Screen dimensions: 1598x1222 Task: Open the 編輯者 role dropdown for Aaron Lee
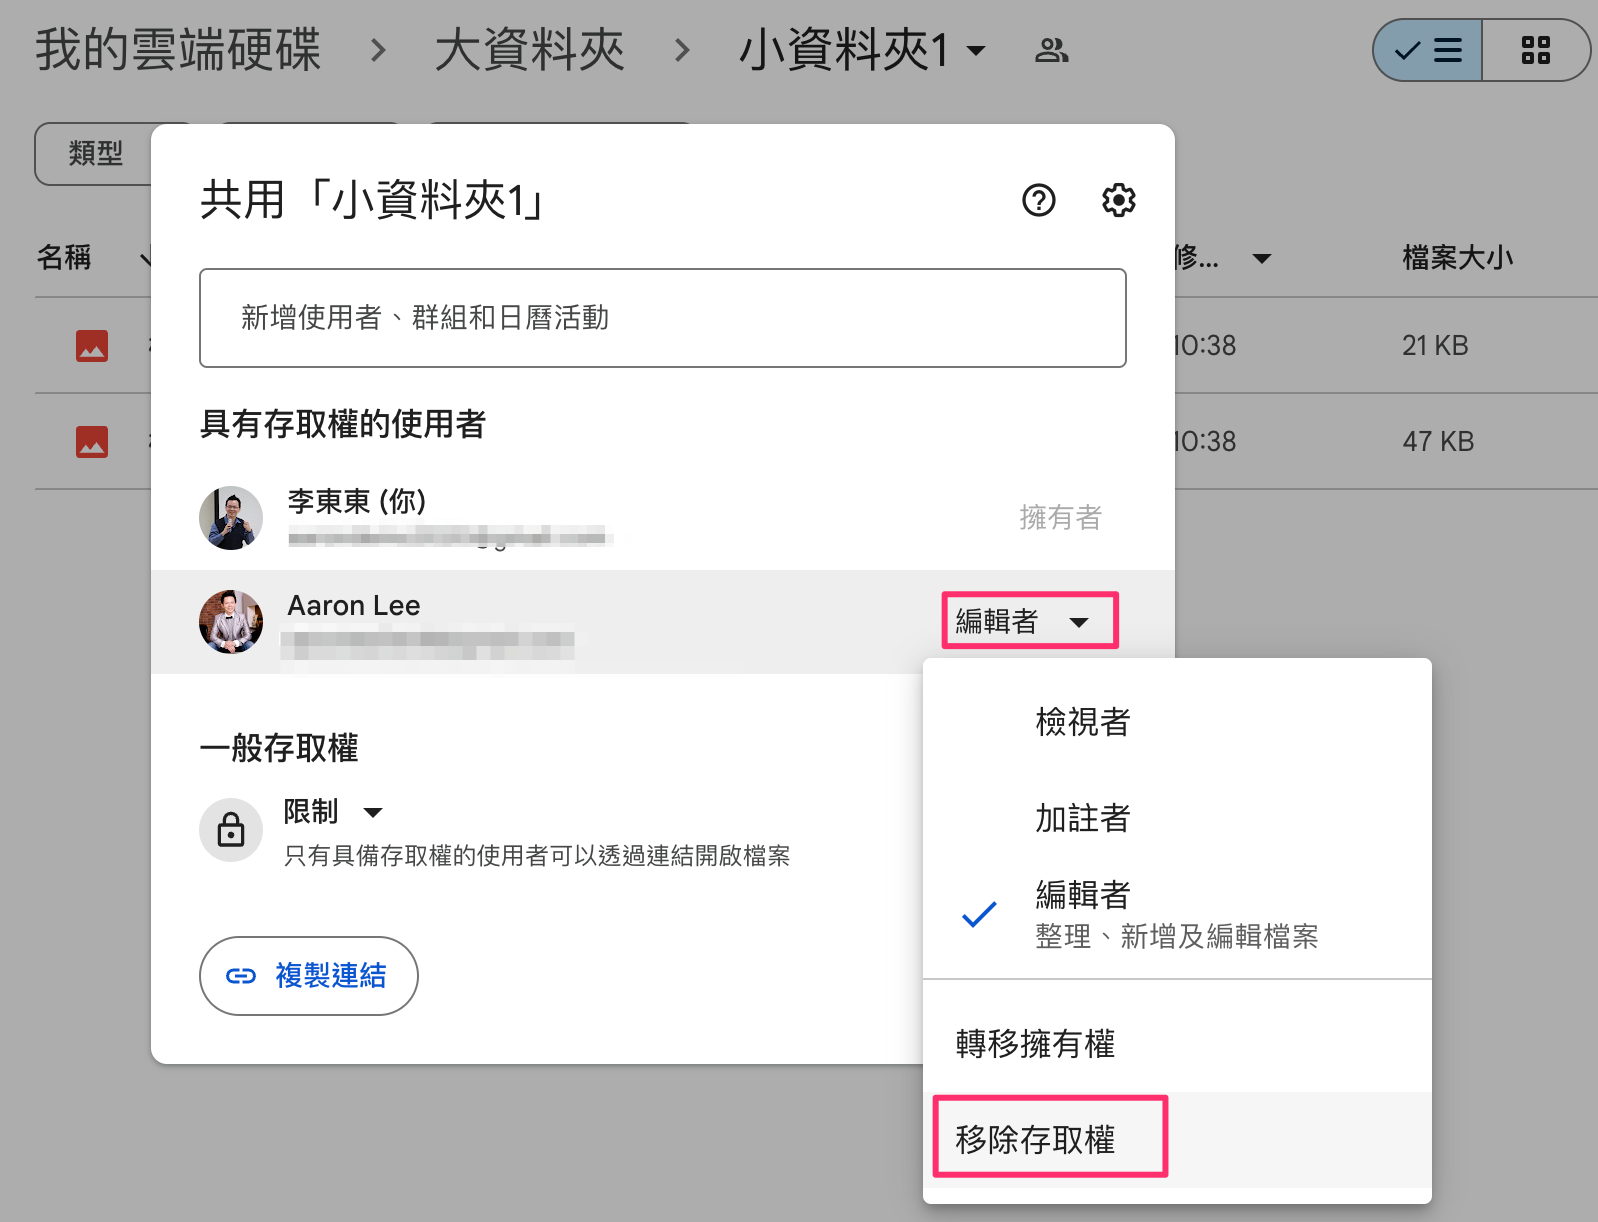(1029, 621)
